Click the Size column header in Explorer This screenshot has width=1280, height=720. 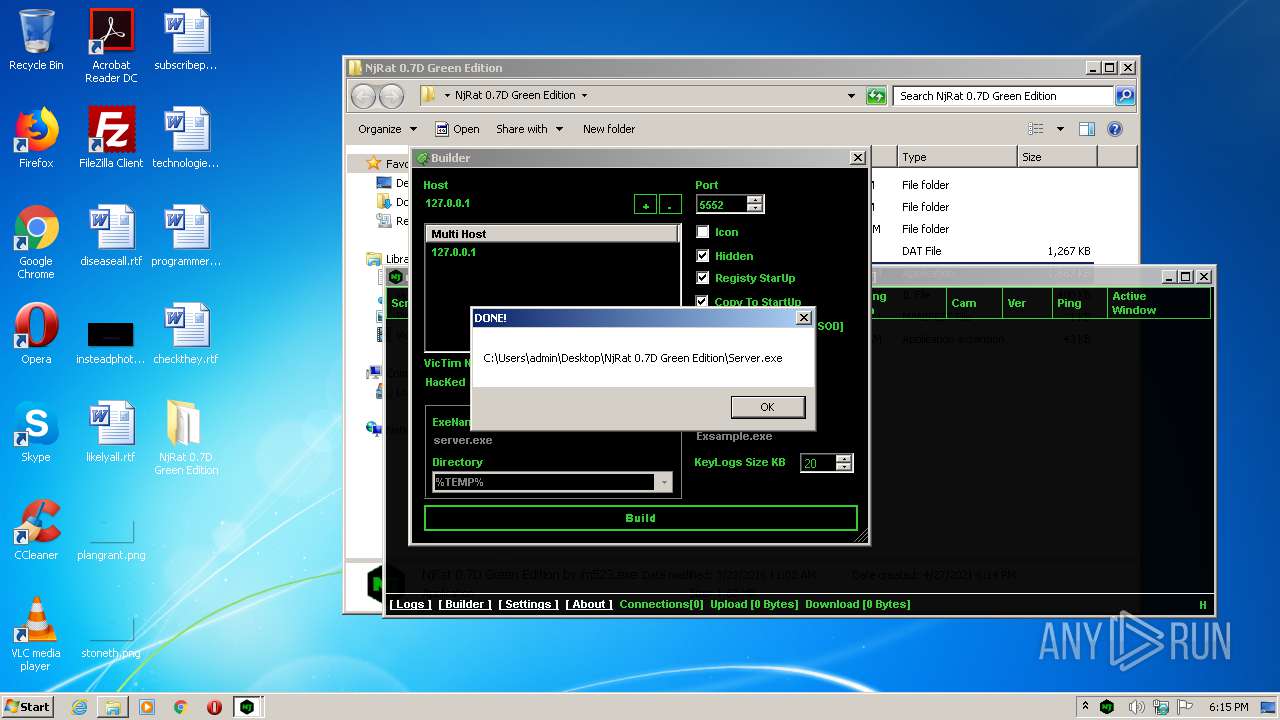coord(1056,157)
